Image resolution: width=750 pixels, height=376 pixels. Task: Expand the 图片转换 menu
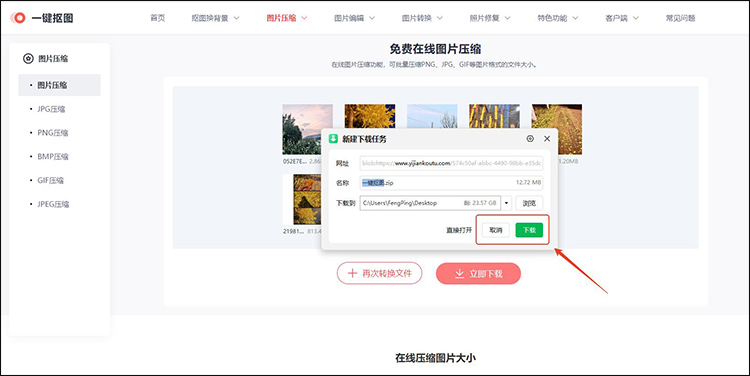[x=422, y=18]
